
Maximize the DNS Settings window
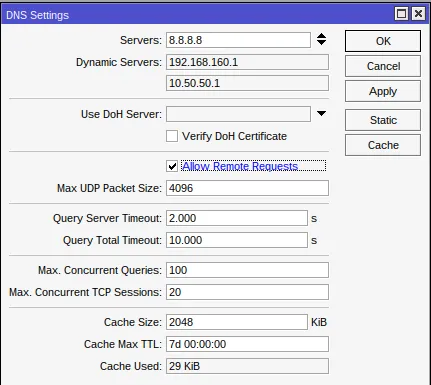[x=401, y=14]
